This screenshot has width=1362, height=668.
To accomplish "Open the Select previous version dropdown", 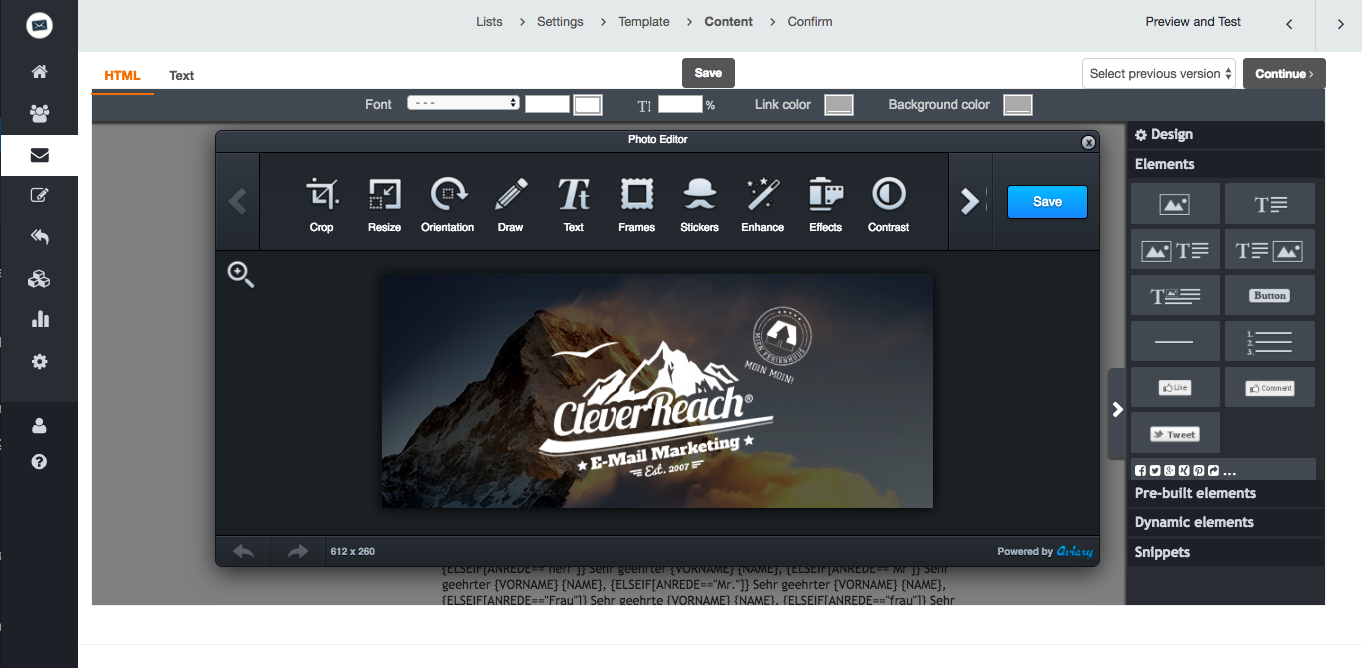I will 1159,73.
